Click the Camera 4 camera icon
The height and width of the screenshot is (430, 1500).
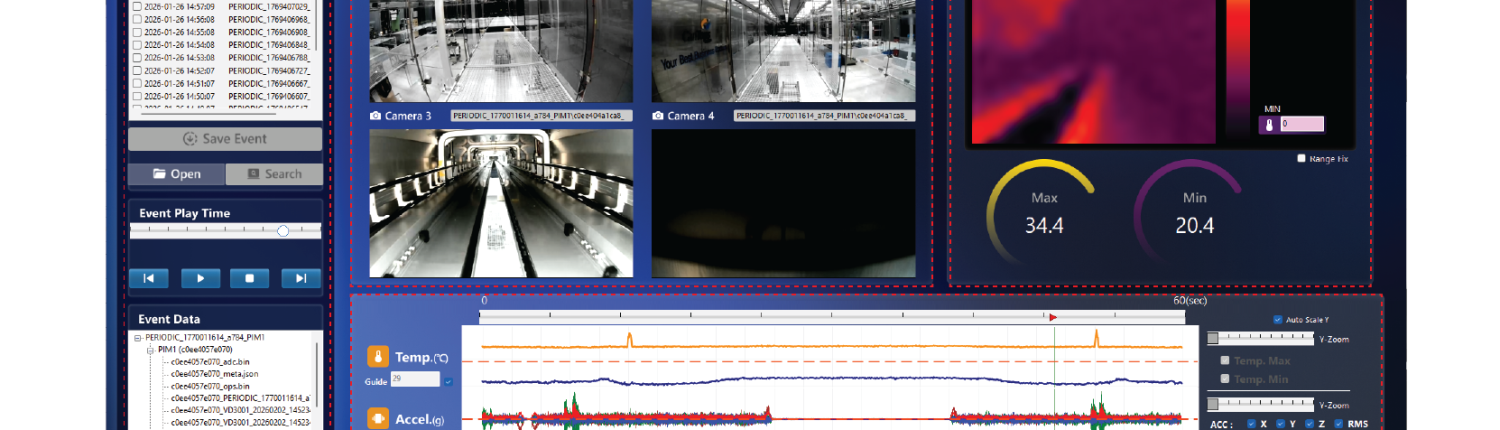(x=659, y=116)
